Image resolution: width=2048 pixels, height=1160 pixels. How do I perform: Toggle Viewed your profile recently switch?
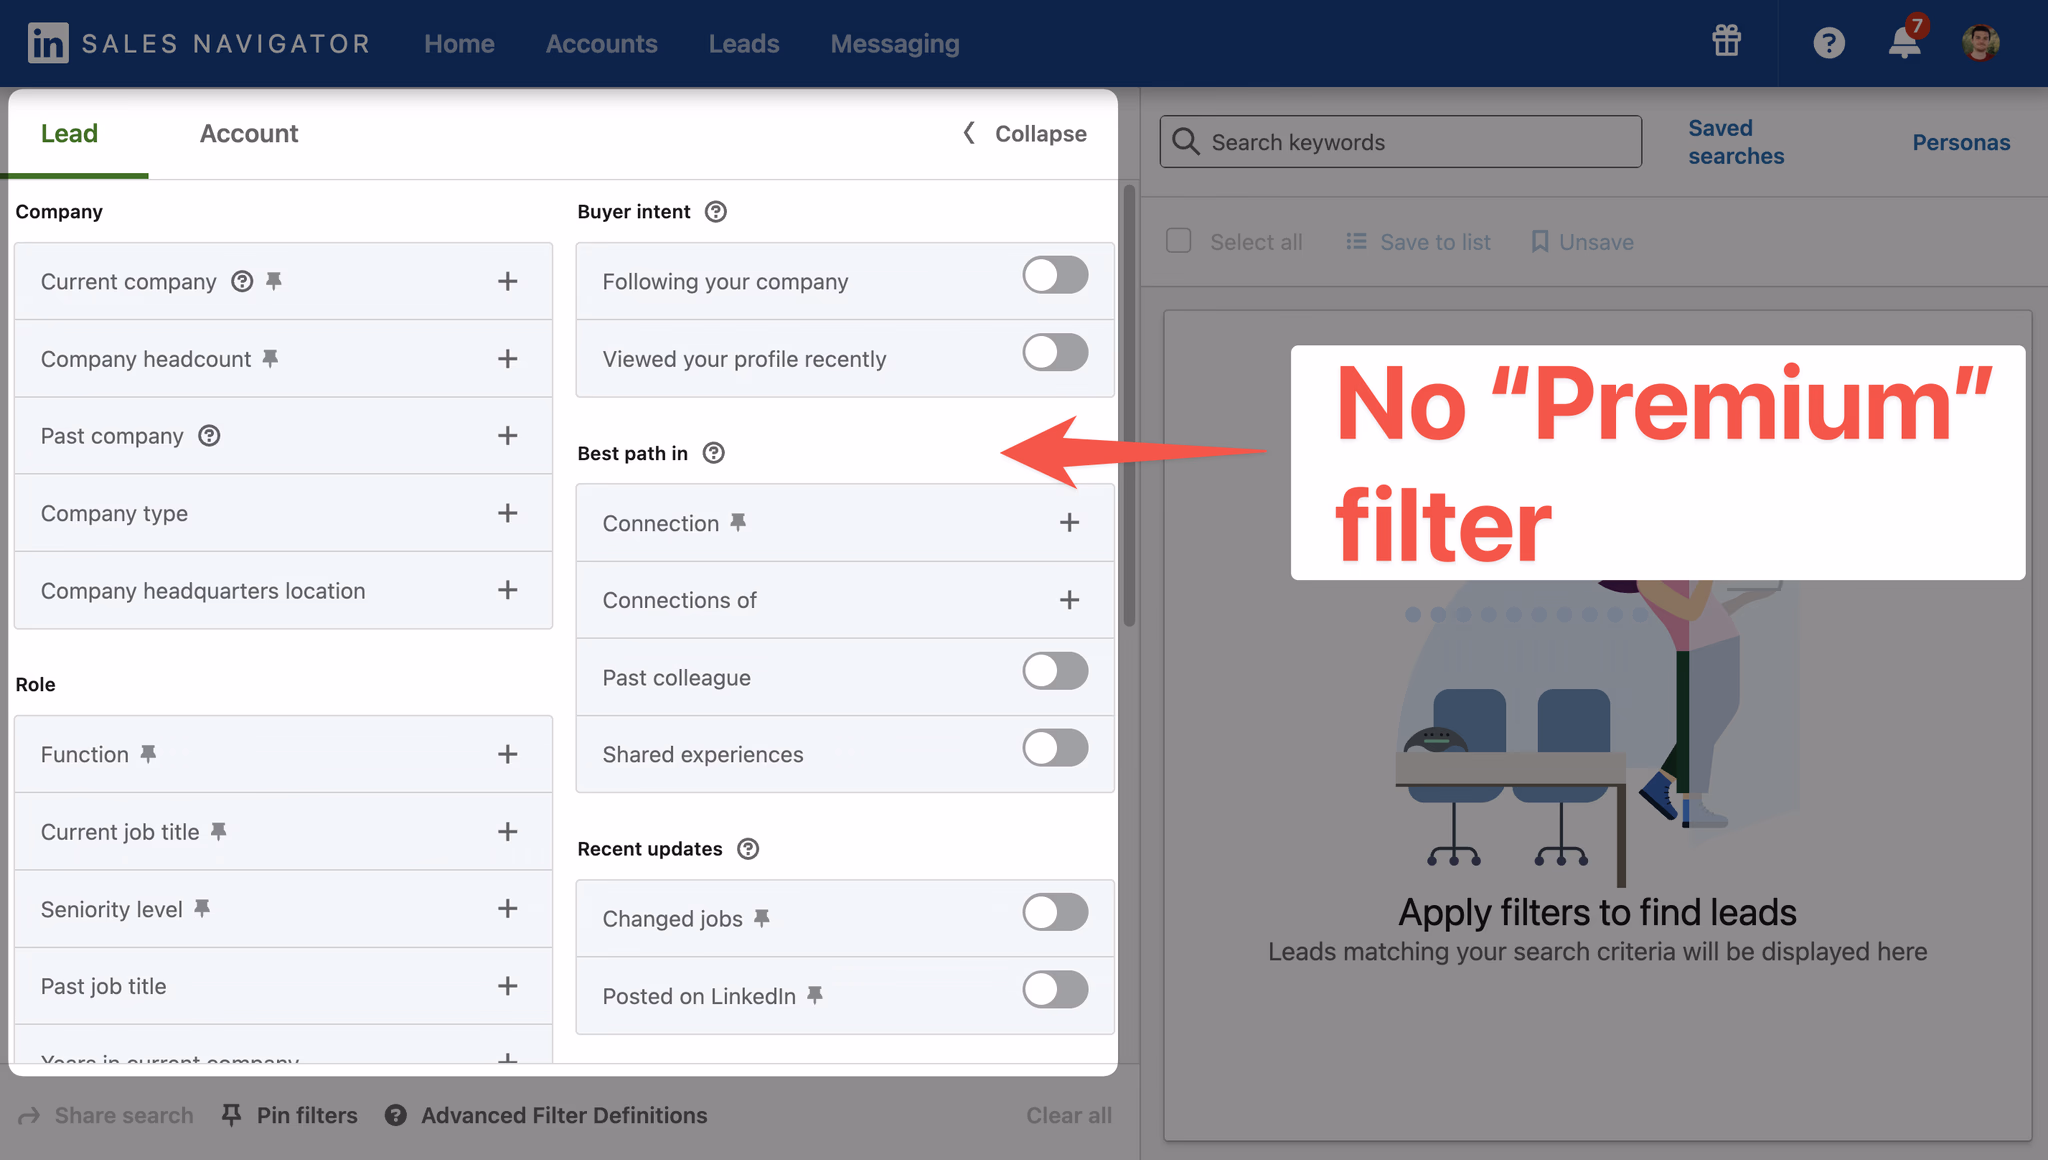(1055, 352)
